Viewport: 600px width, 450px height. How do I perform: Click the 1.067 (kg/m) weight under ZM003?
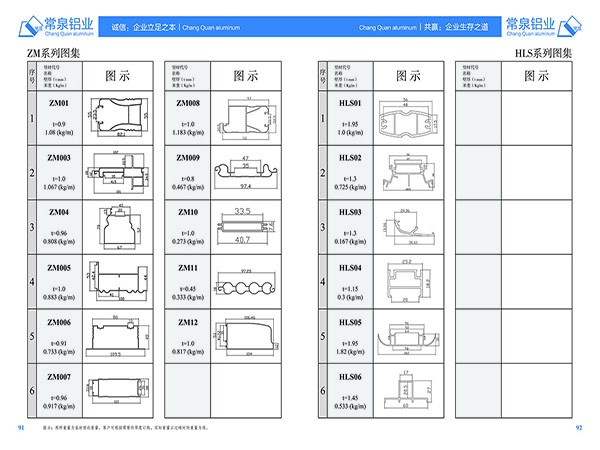point(59,187)
